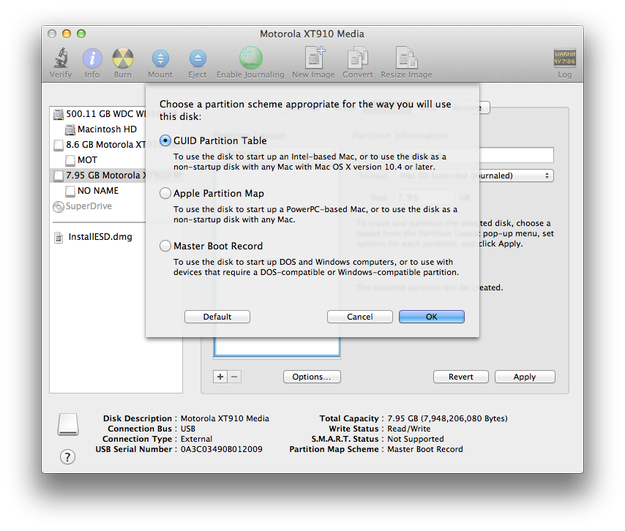Click the New Image icon

314,58
